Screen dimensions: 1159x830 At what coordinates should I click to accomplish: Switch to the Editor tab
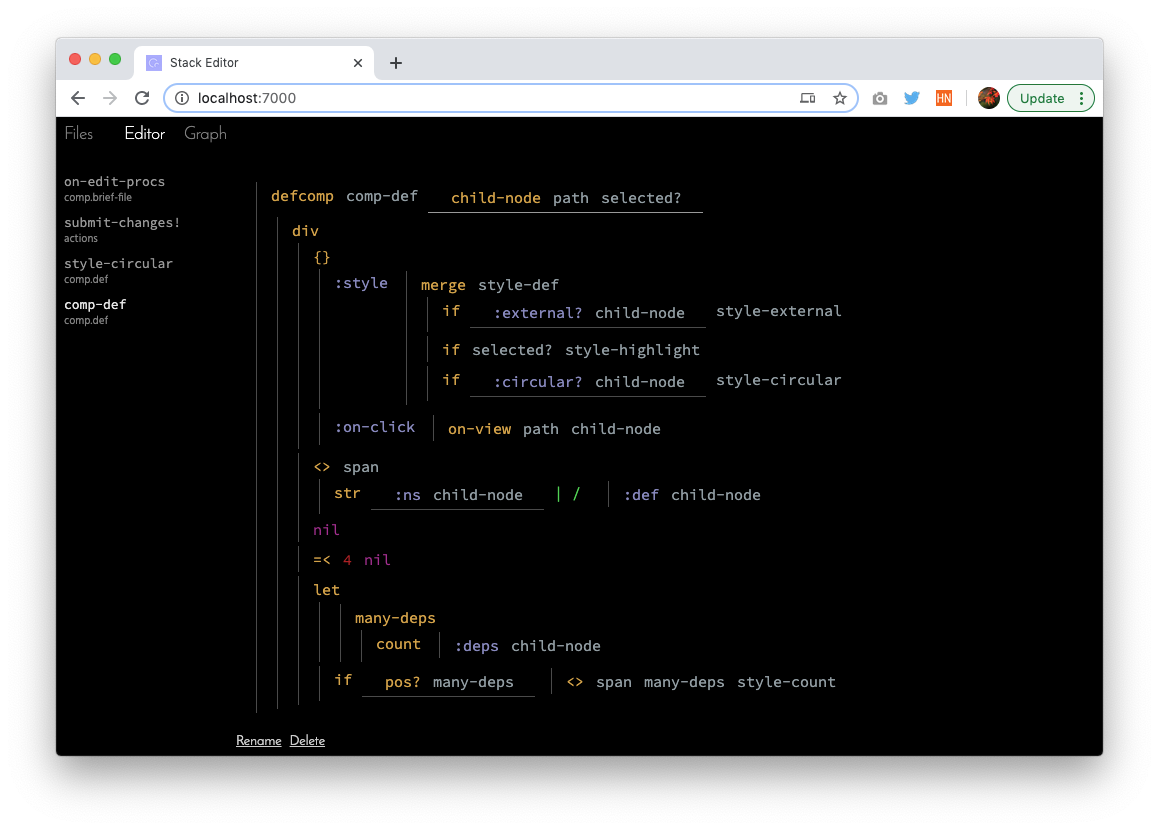tap(144, 134)
